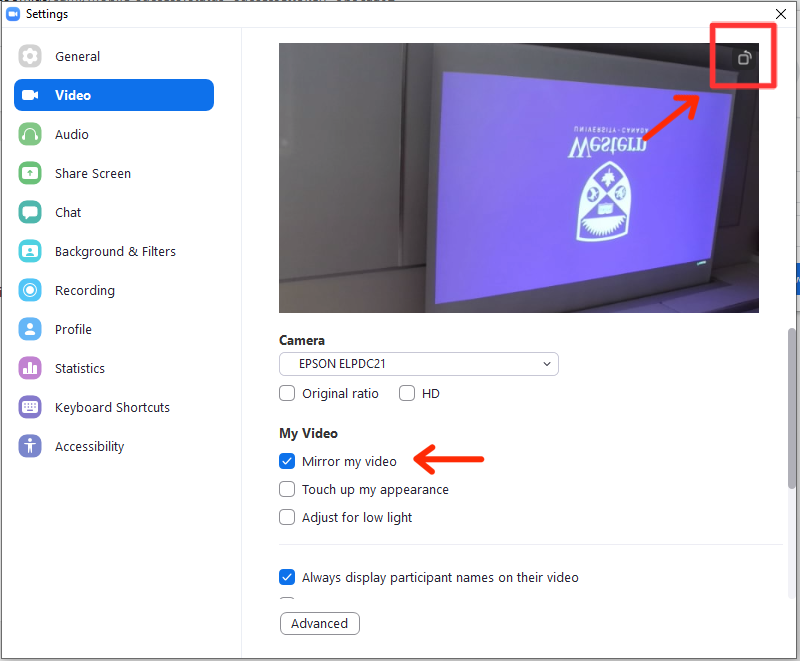
Task: Show Recording settings
Action: pos(114,290)
